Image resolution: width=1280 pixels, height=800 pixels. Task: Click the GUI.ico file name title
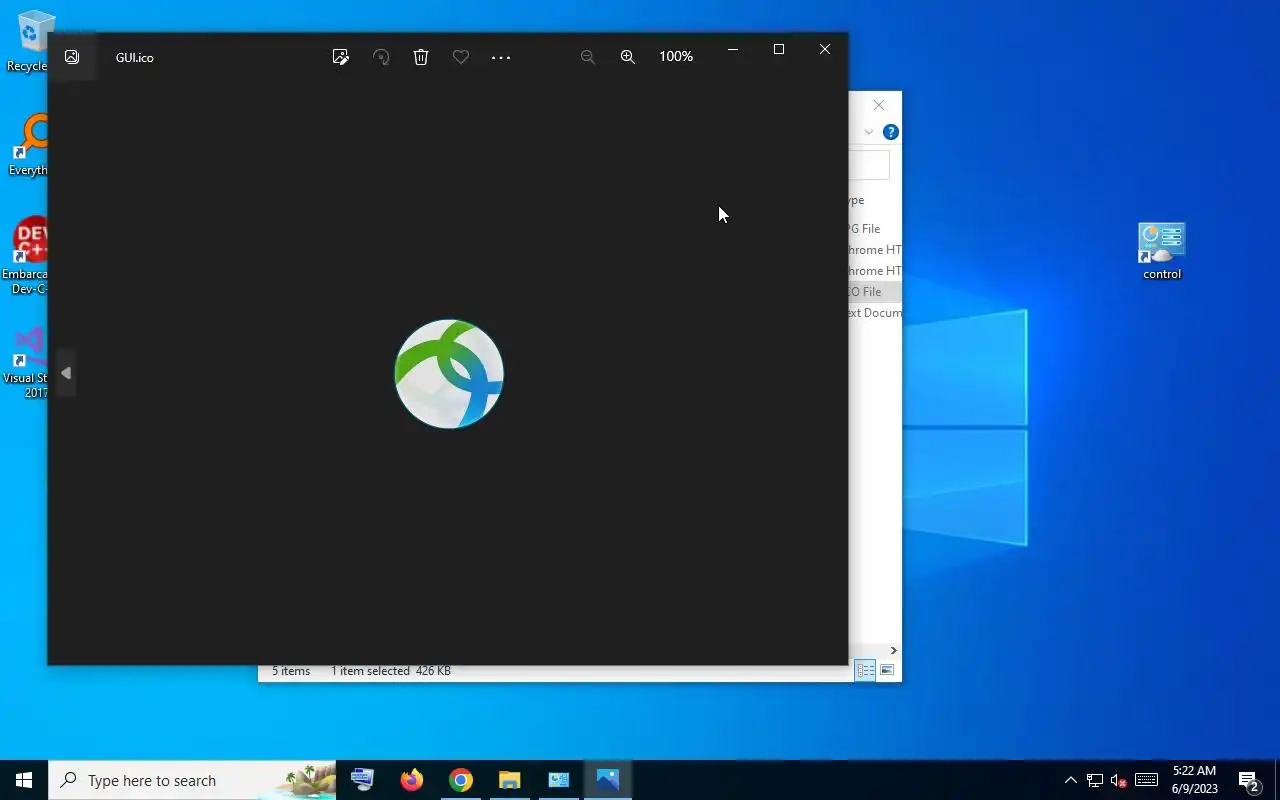134,57
